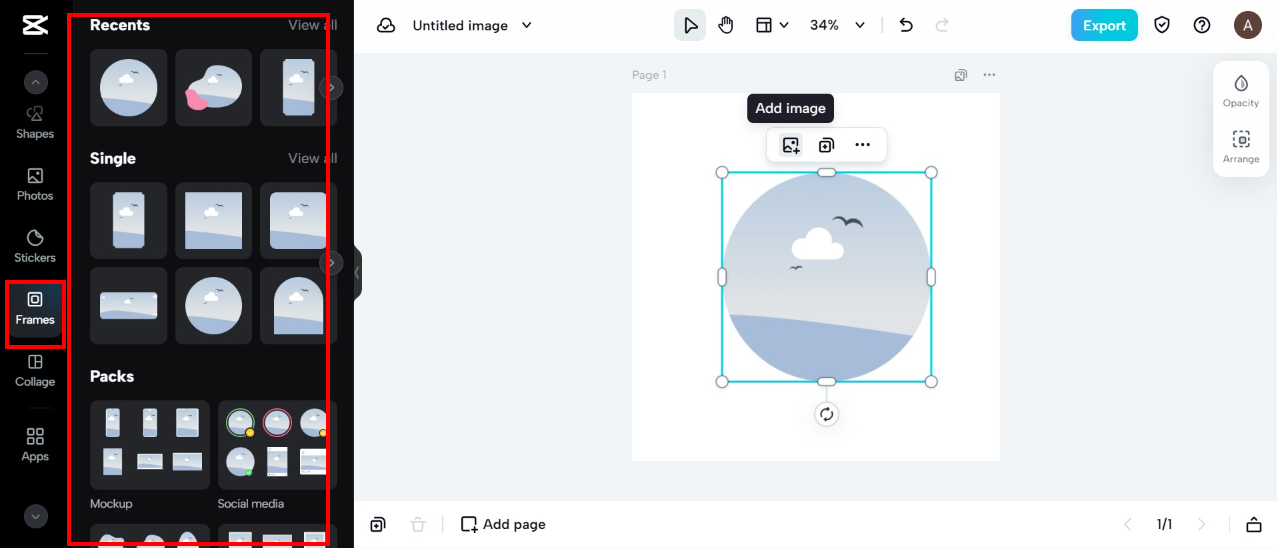The width and height of the screenshot is (1277, 548).
Task: Open the Arrange options
Action: click(x=1241, y=146)
